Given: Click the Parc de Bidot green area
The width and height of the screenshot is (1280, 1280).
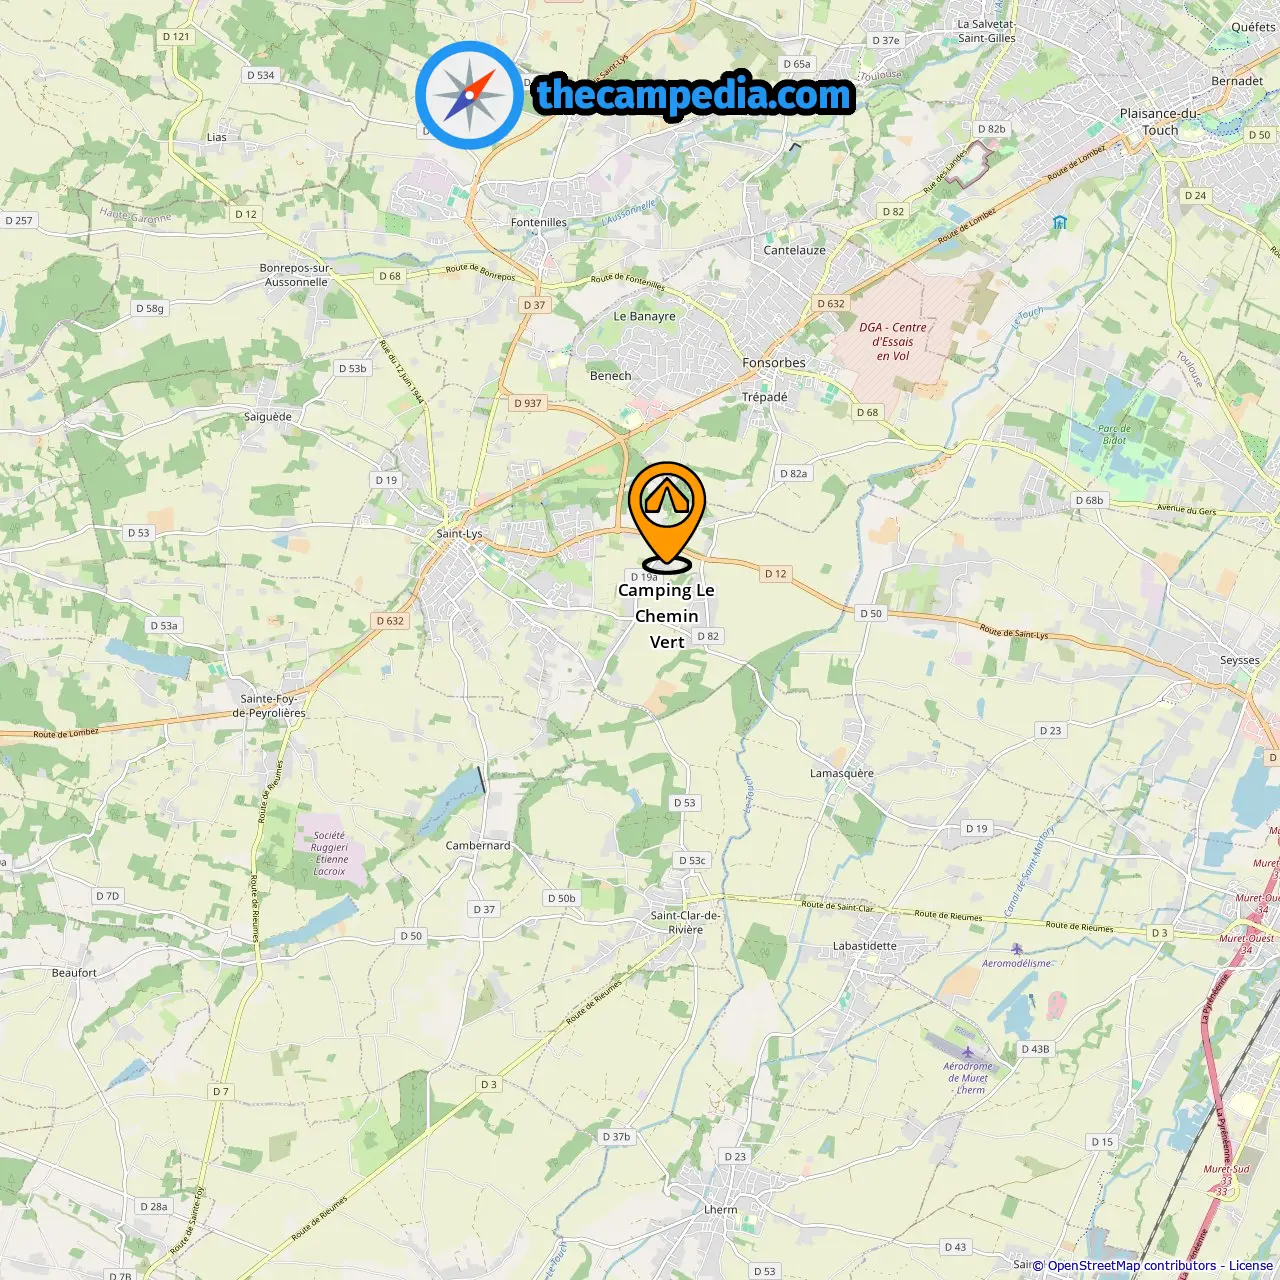Looking at the screenshot, I should click(x=1115, y=434).
